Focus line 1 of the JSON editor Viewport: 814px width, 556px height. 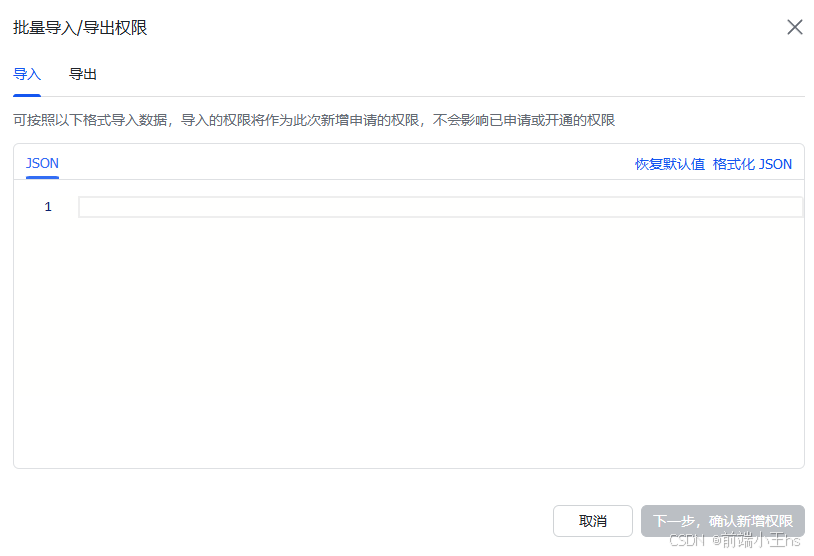pos(440,207)
